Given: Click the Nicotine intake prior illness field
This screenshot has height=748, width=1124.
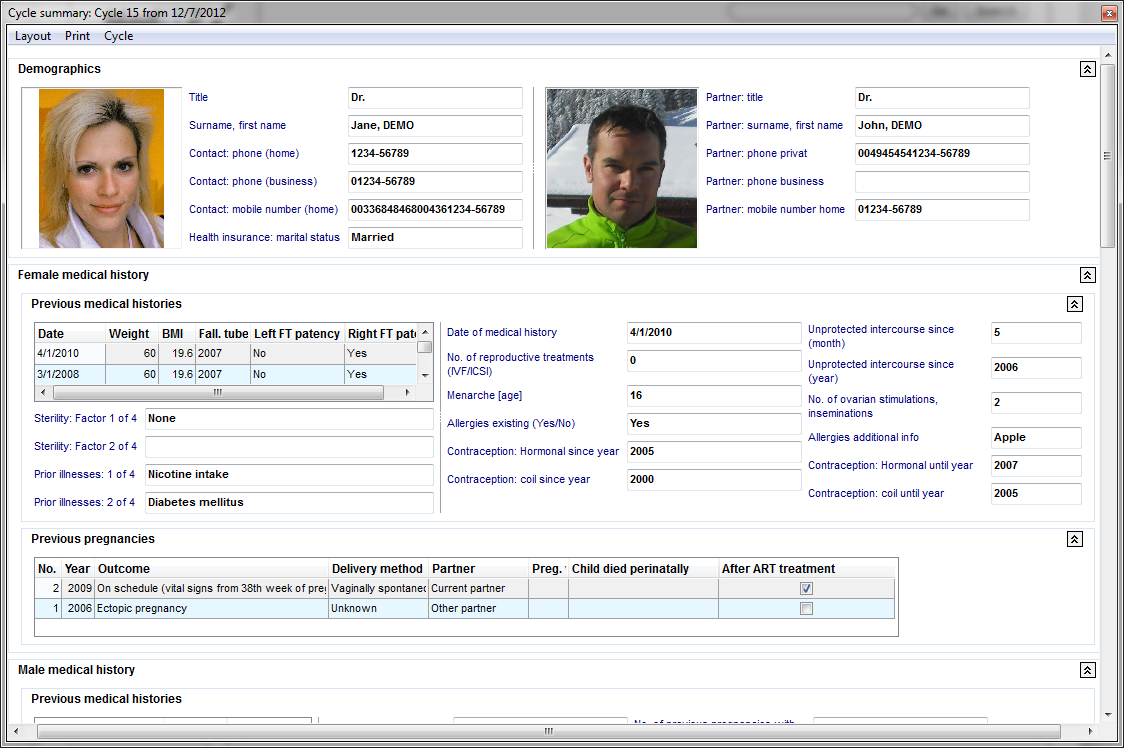Looking at the screenshot, I should point(289,475).
